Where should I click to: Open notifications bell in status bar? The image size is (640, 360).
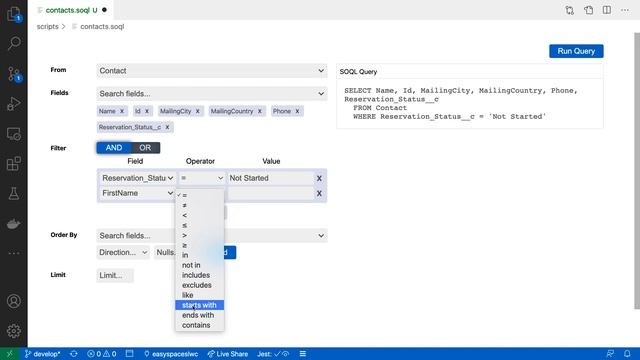[x=627, y=354]
